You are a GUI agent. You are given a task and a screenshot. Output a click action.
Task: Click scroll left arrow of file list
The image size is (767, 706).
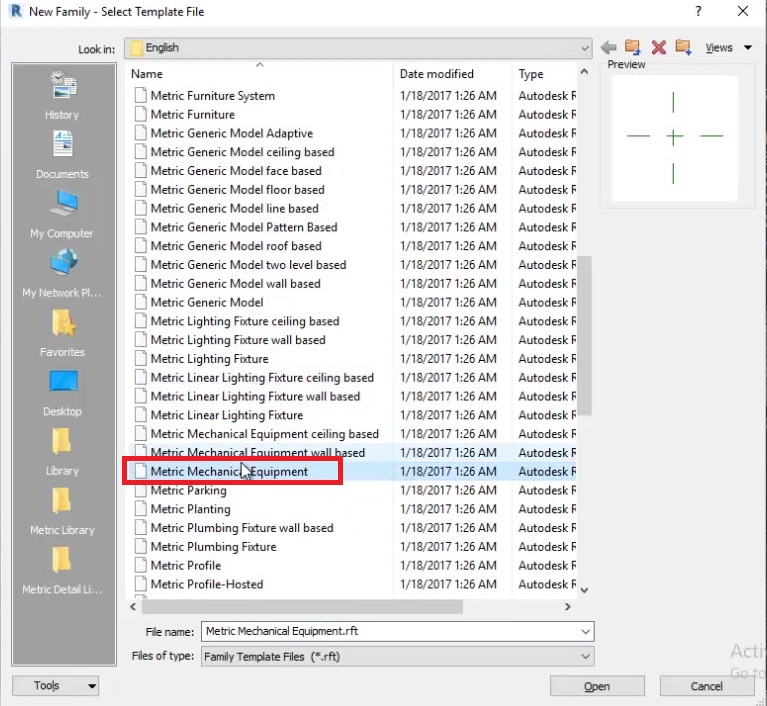[133, 607]
